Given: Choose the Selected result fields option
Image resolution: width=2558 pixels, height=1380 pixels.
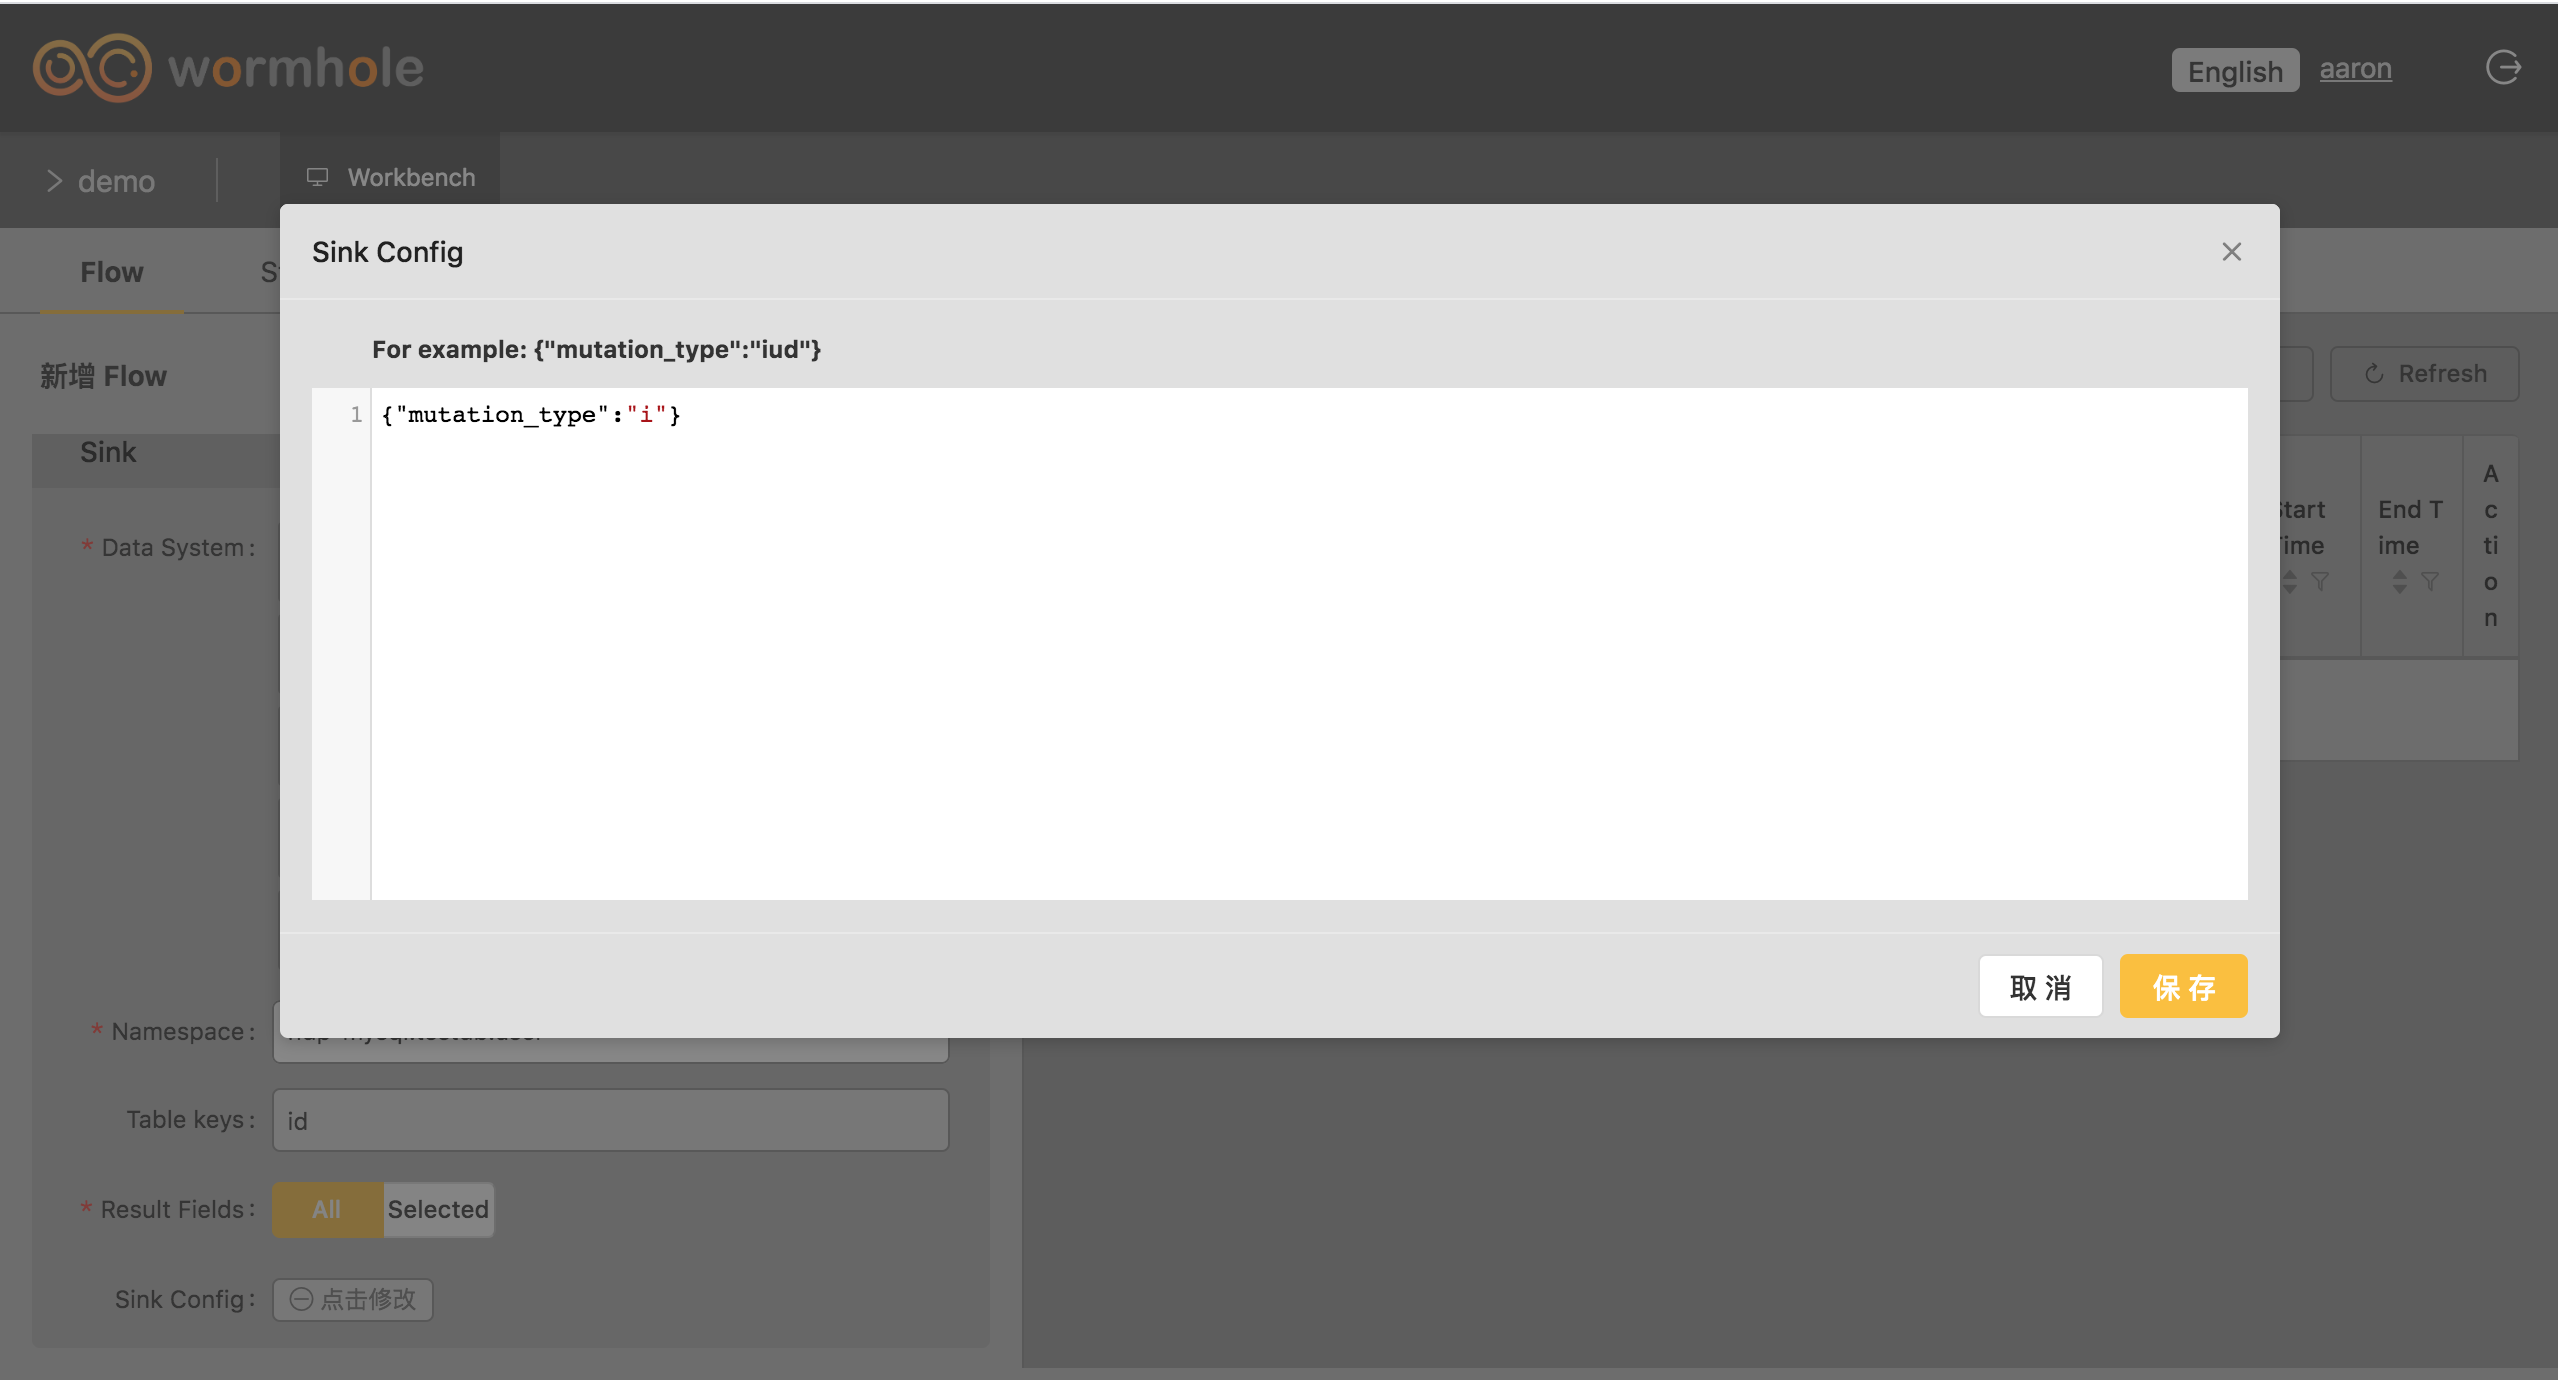Looking at the screenshot, I should click(x=438, y=1209).
